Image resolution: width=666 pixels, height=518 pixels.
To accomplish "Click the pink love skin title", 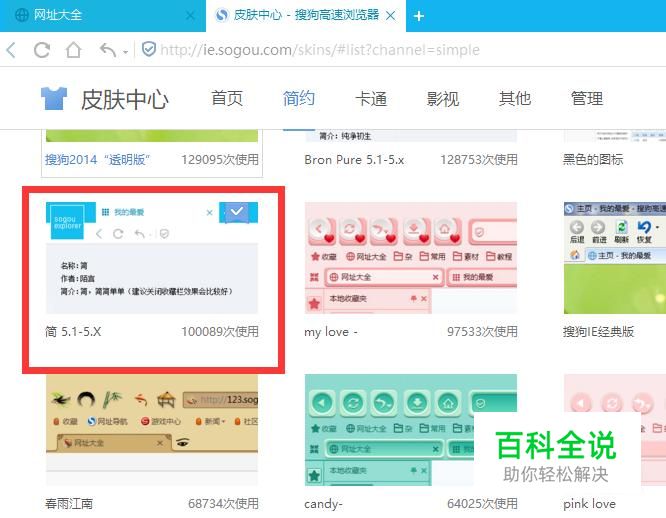I will coord(590,504).
